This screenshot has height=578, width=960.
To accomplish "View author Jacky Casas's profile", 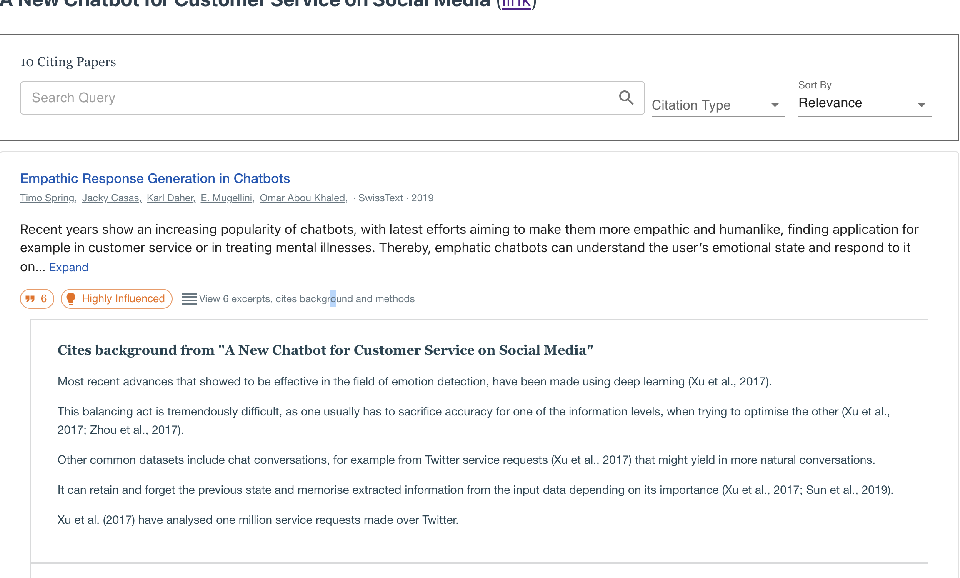I will point(111,198).
